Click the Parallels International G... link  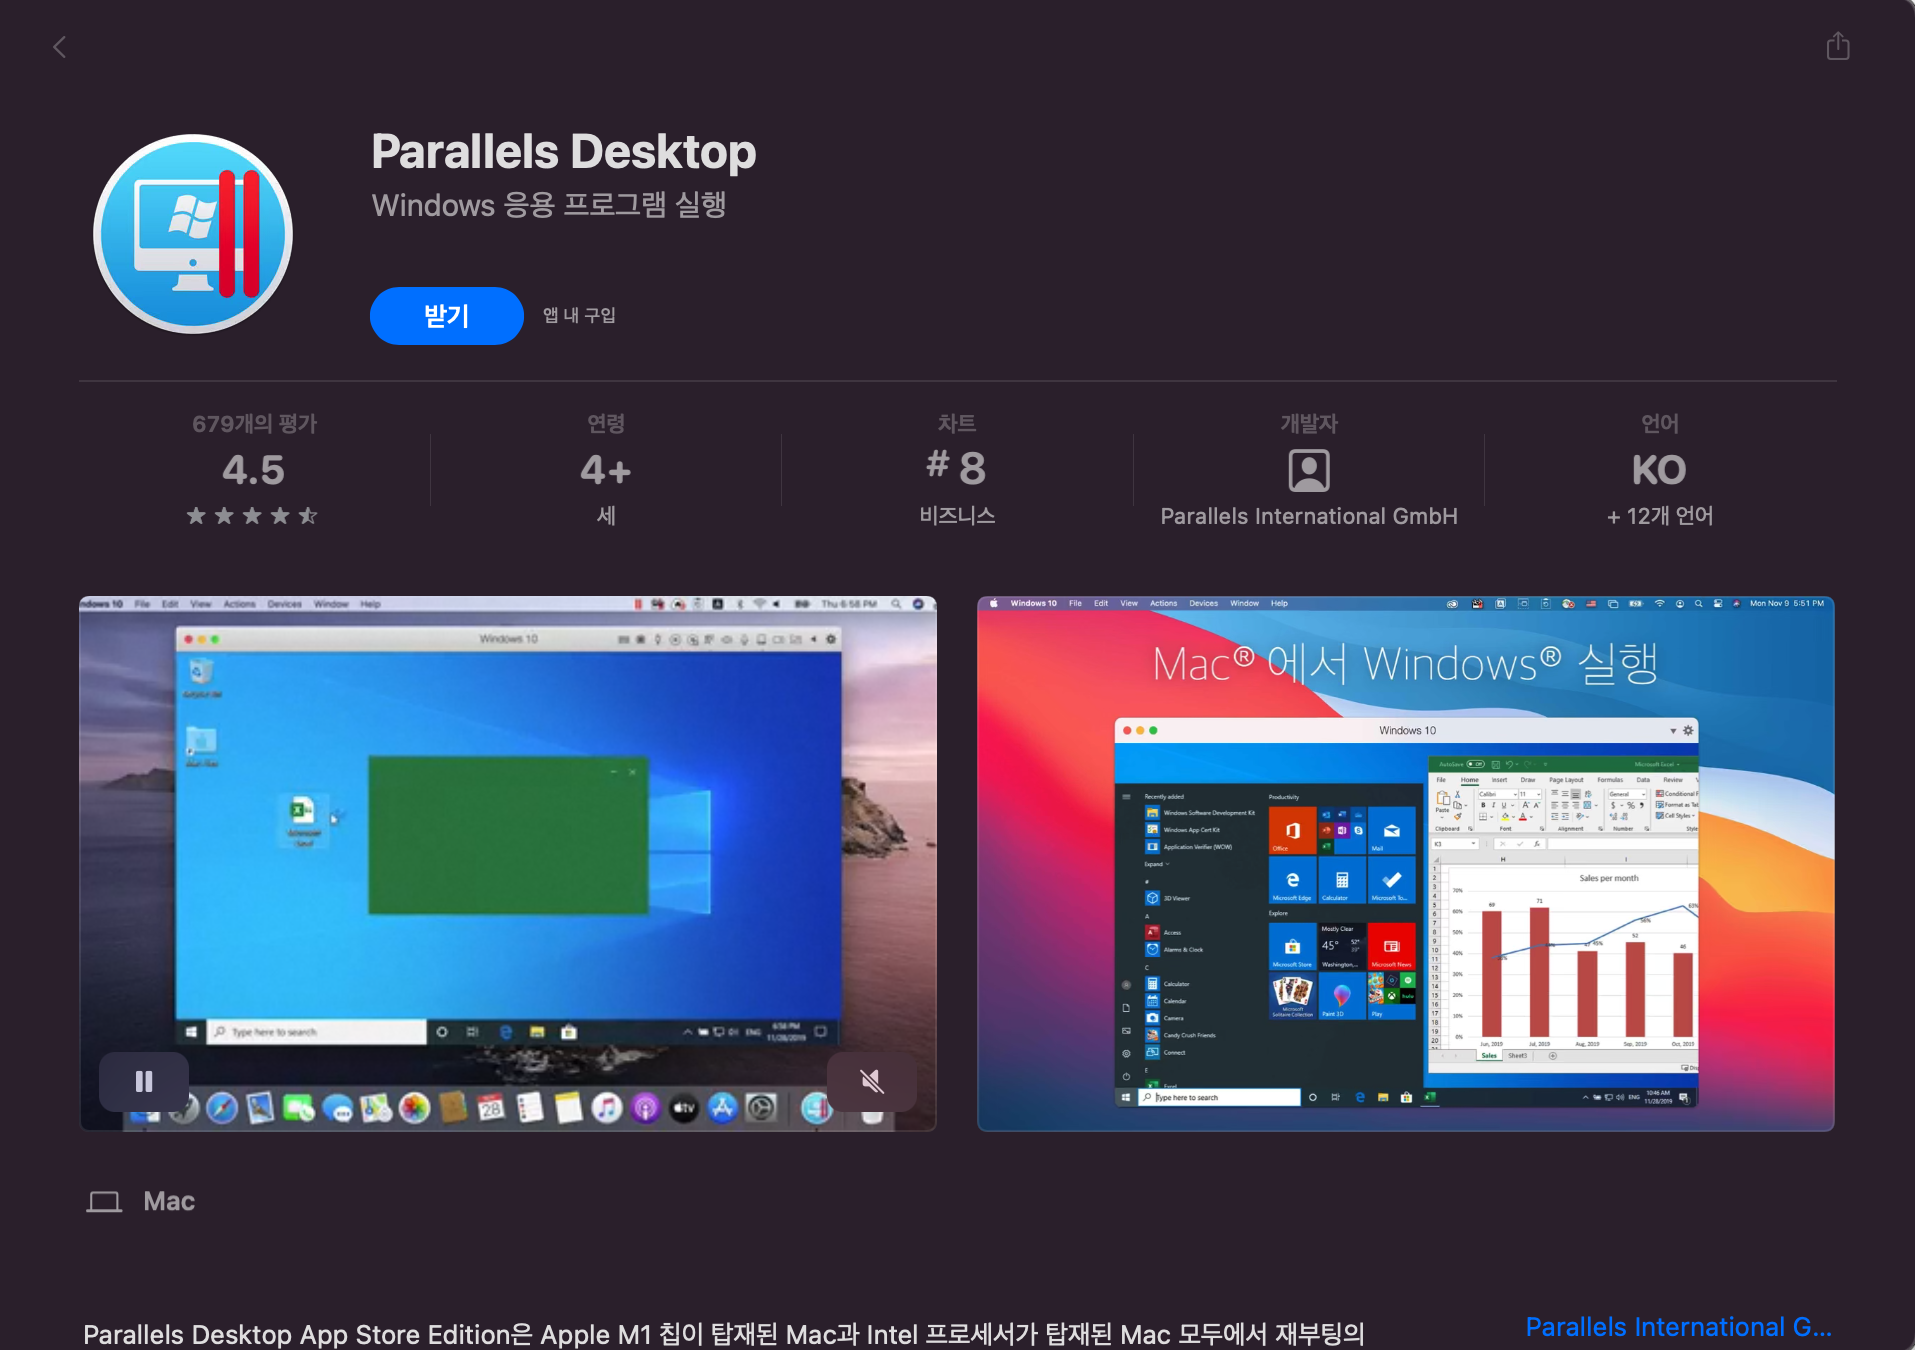pyautogui.click(x=1678, y=1327)
